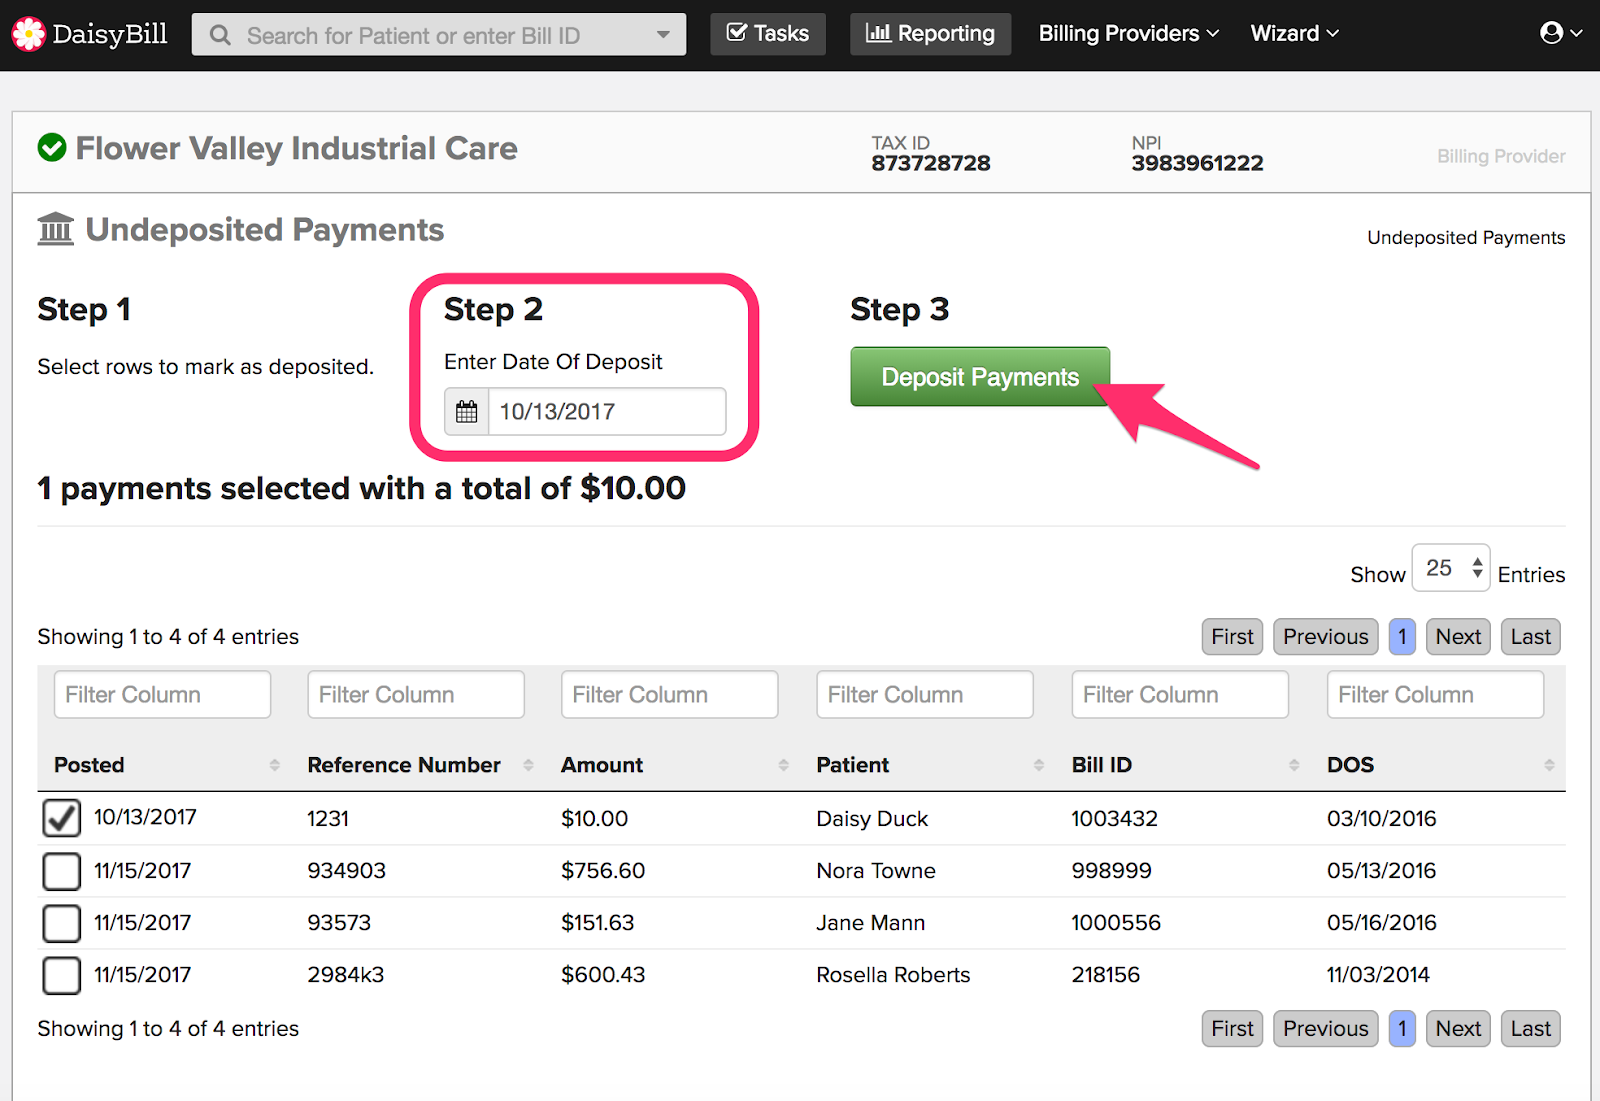1600x1101 pixels.
Task: Open the Billing Providers dropdown menu
Action: tap(1129, 33)
